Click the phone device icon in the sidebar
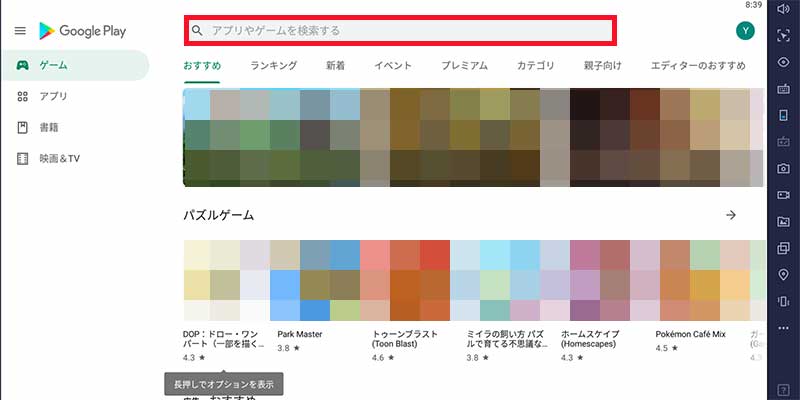800x400 pixels. coord(783,115)
